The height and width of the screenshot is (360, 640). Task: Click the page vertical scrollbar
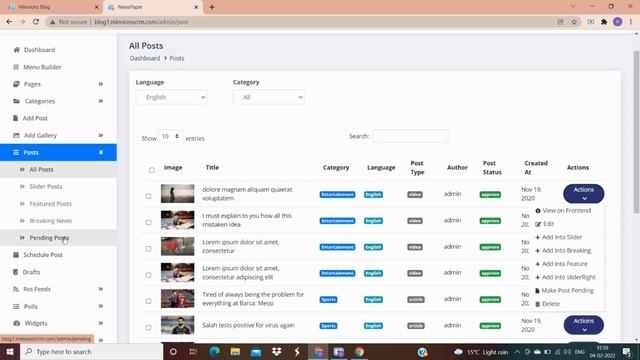tap(636, 131)
